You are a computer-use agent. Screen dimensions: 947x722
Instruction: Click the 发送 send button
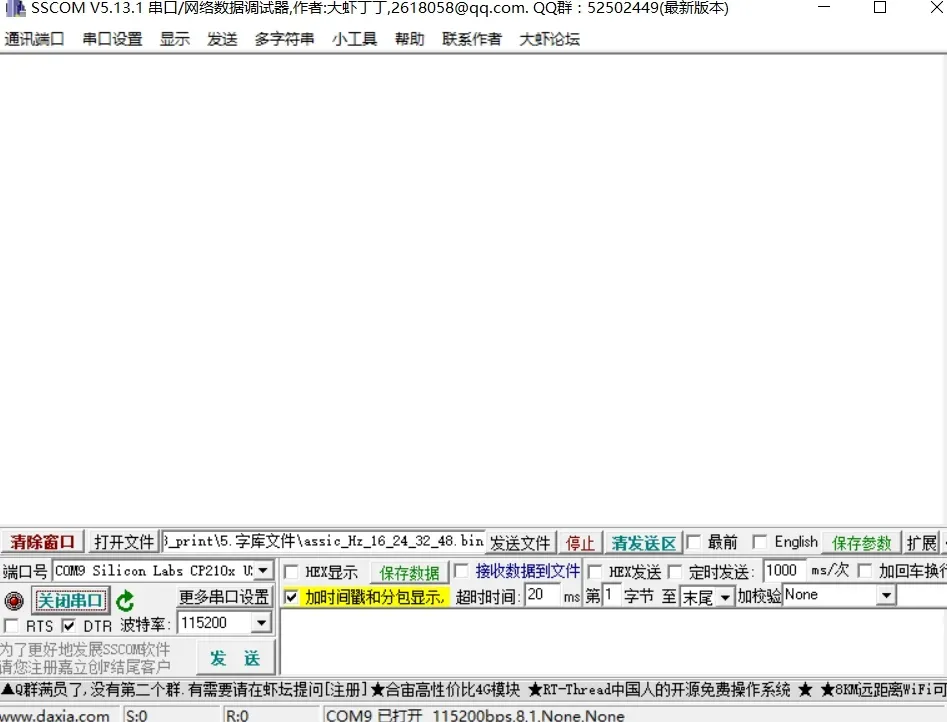pyautogui.click(x=235, y=658)
